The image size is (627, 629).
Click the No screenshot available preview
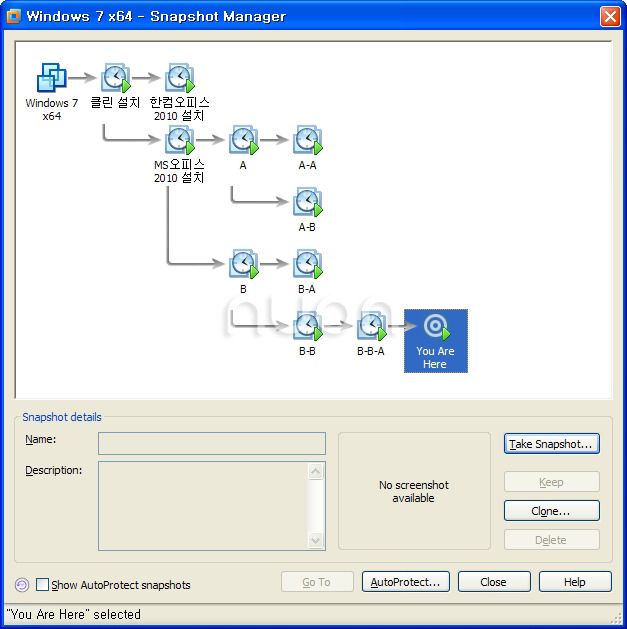[414, 491]
